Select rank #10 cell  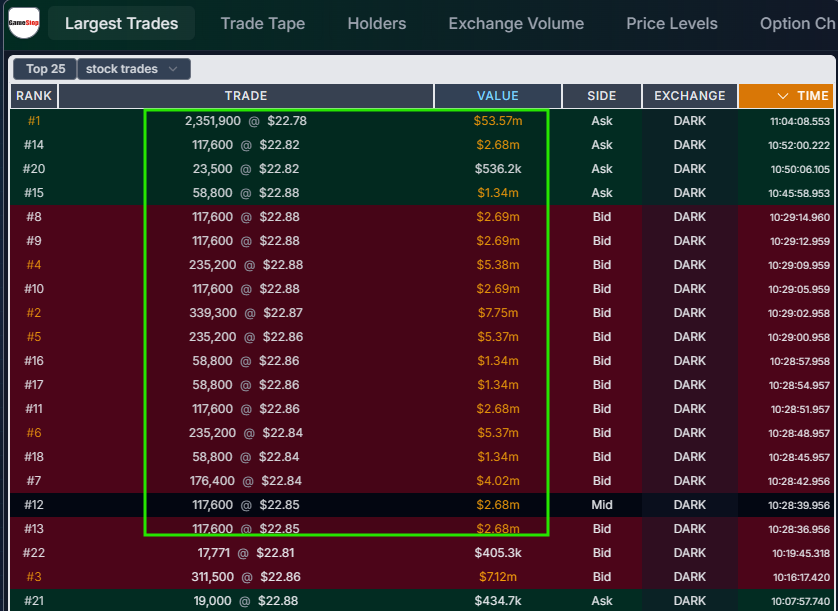[34, 289]
